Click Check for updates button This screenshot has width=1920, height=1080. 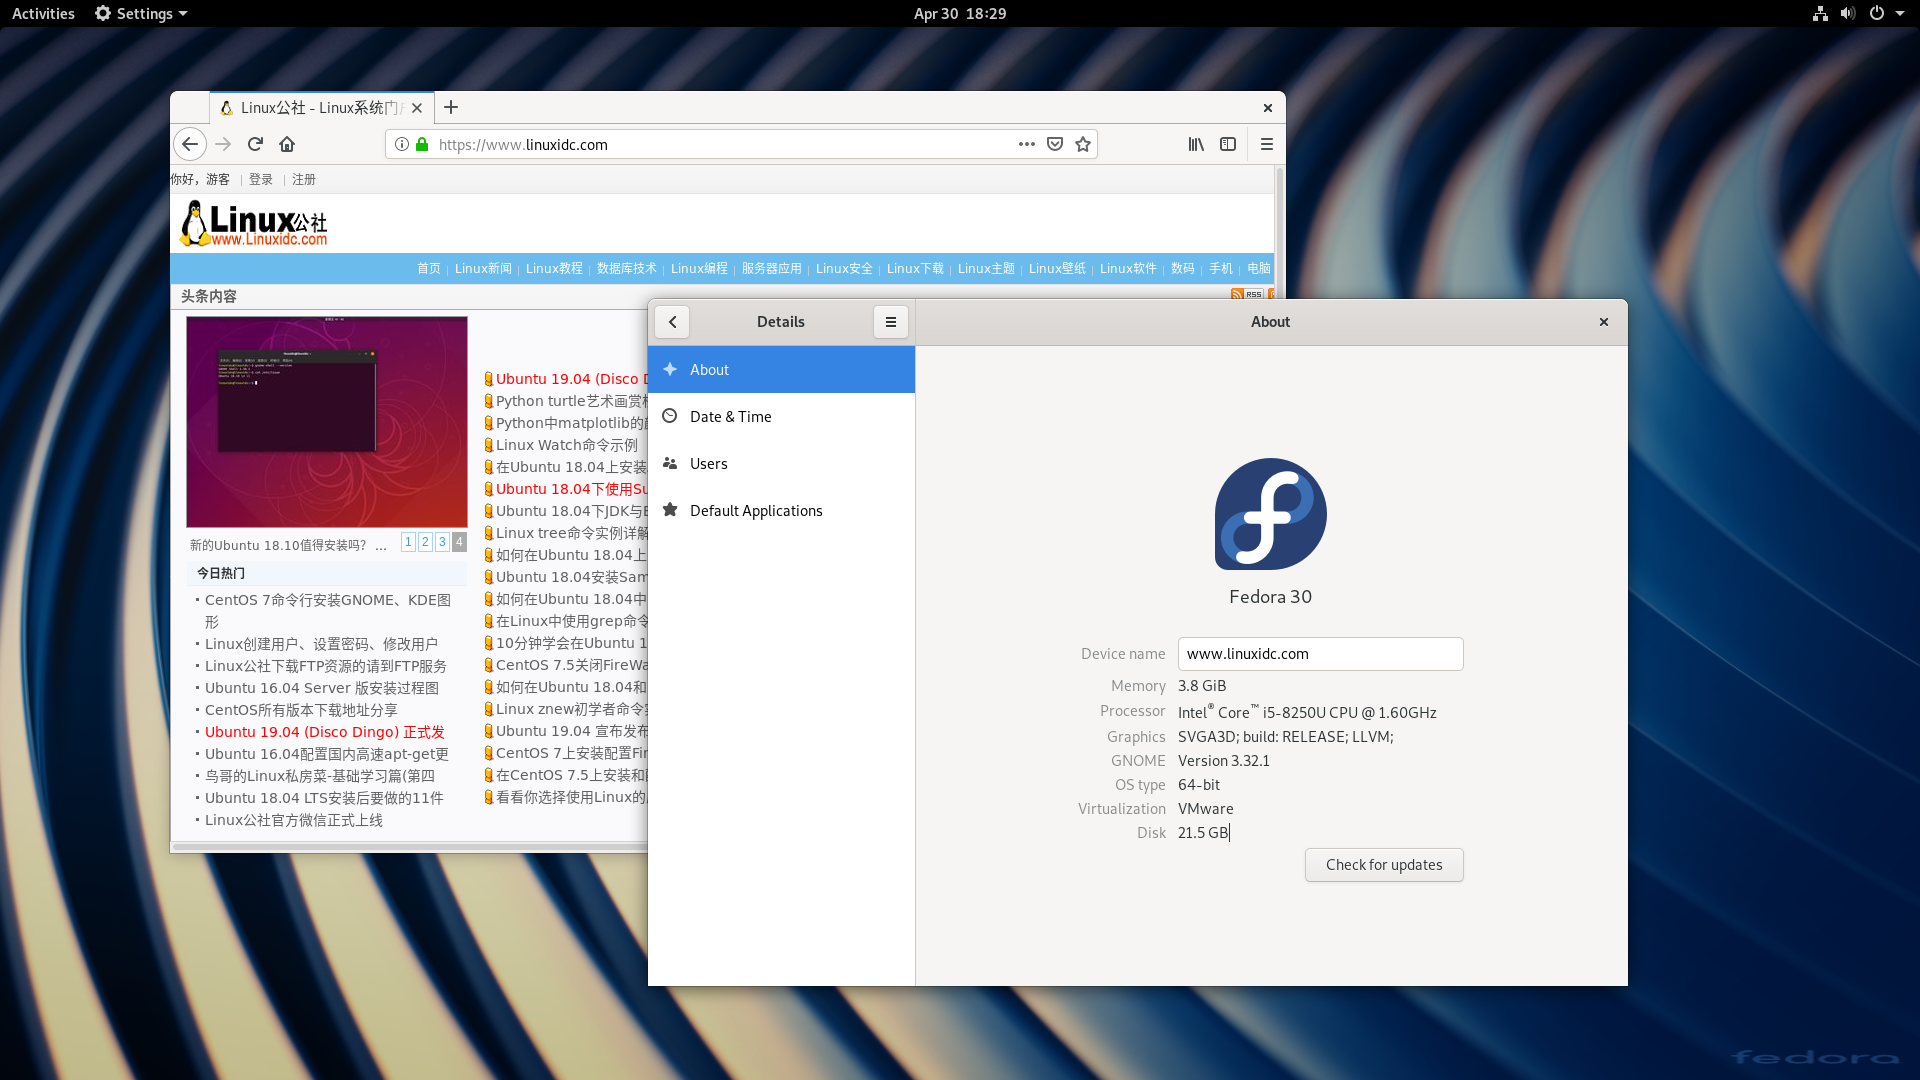pyautogui.click(x=1383, y=864)
